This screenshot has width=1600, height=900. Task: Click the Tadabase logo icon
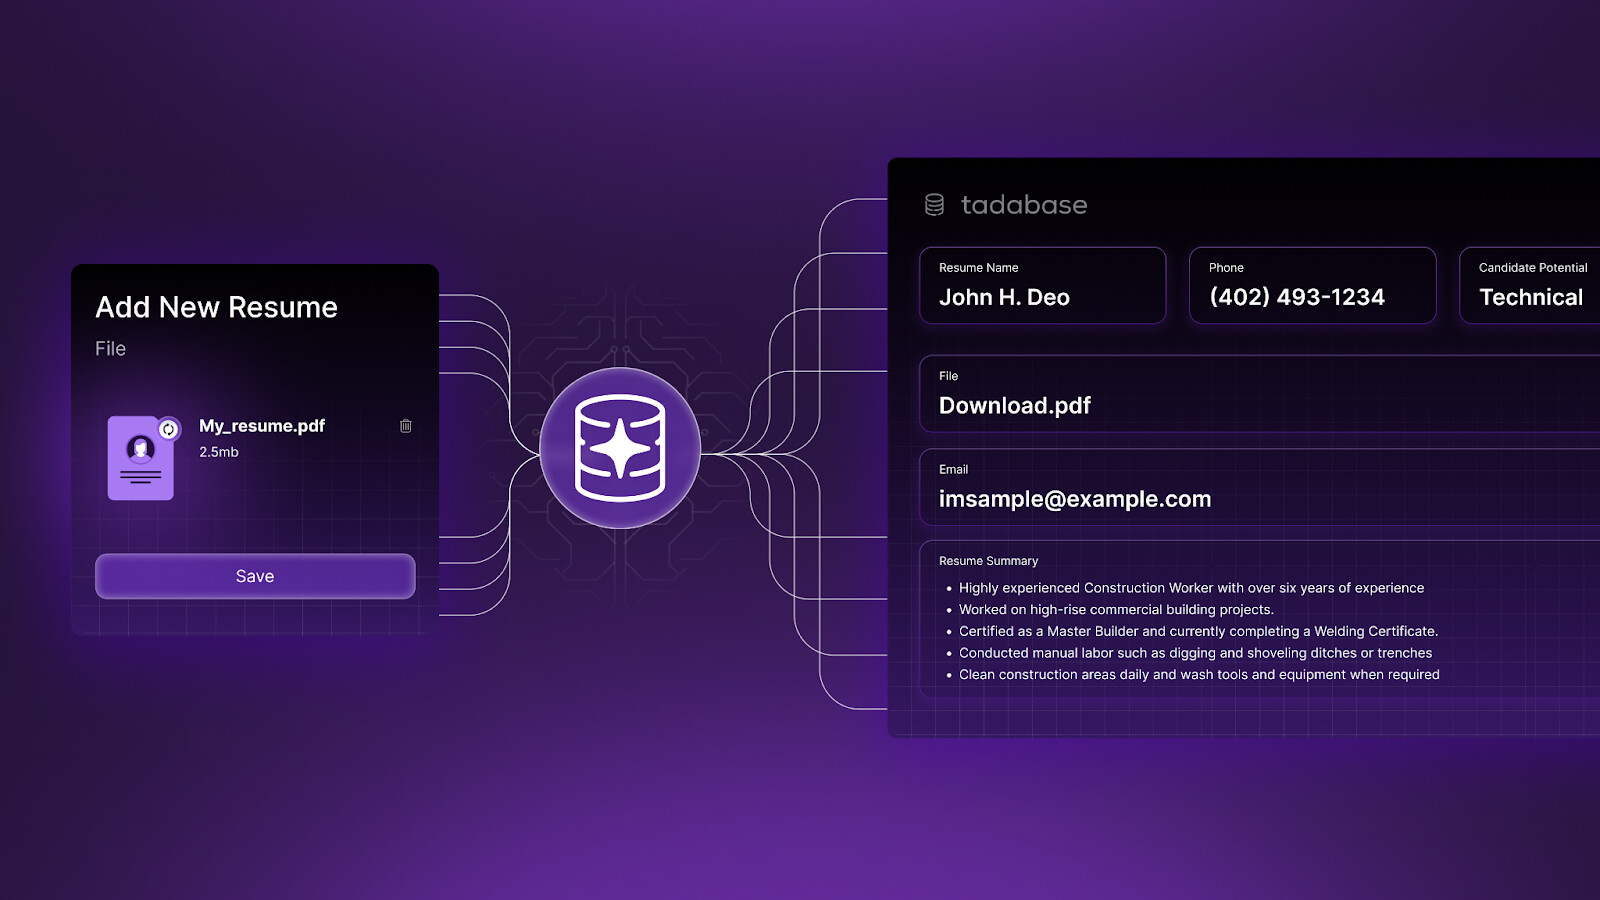pos(934,205)
